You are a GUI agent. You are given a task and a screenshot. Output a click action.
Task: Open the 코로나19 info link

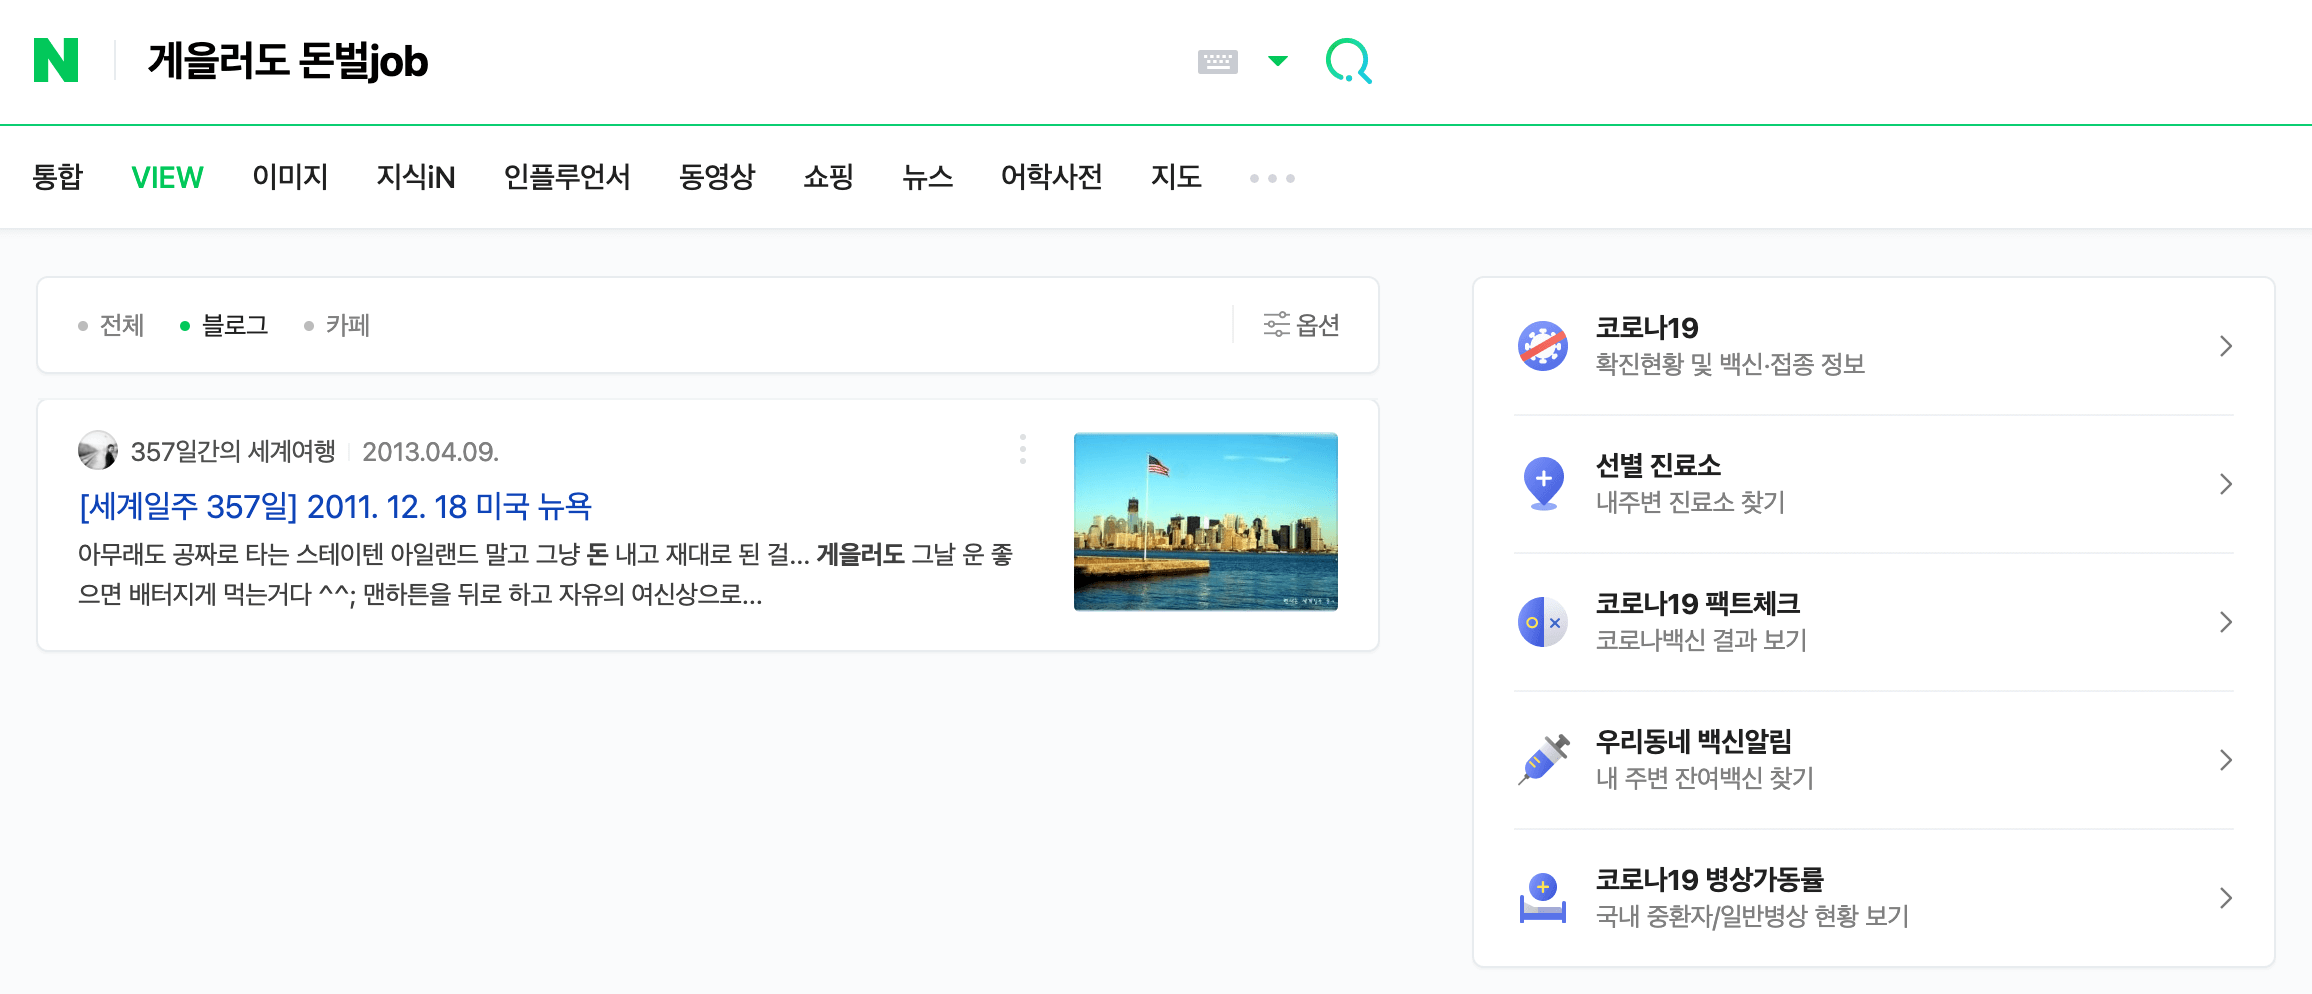tap(1646, 328)
